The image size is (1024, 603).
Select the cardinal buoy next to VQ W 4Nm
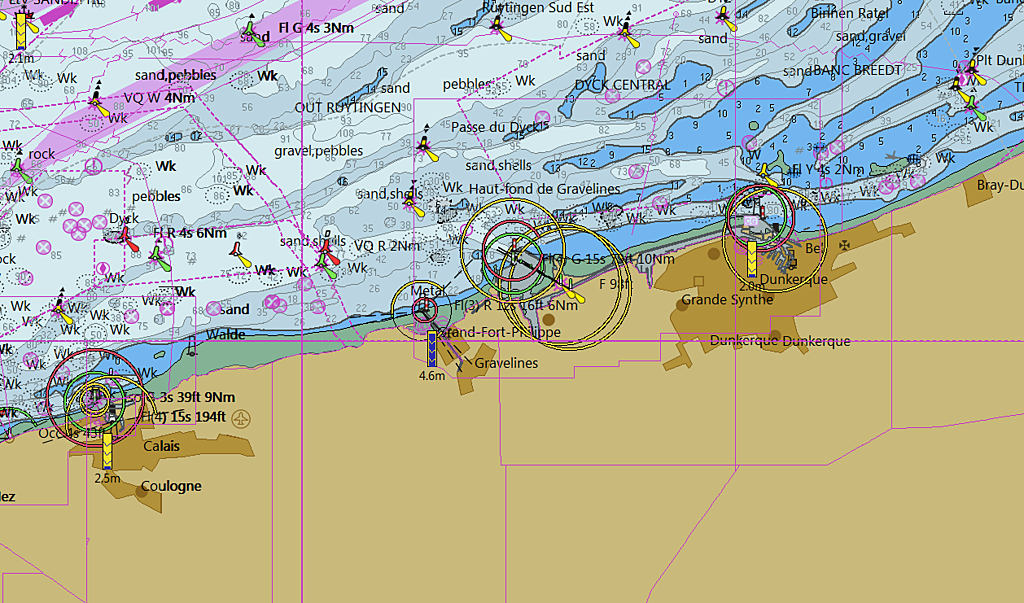coord(99,101)
